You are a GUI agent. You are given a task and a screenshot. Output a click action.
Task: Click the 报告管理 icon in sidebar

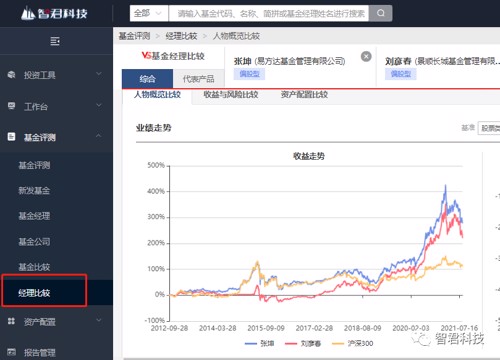(11, 352)
